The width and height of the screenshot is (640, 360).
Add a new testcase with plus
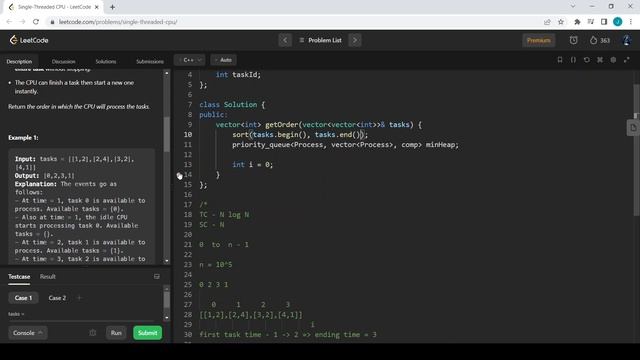tap(79, 298)
